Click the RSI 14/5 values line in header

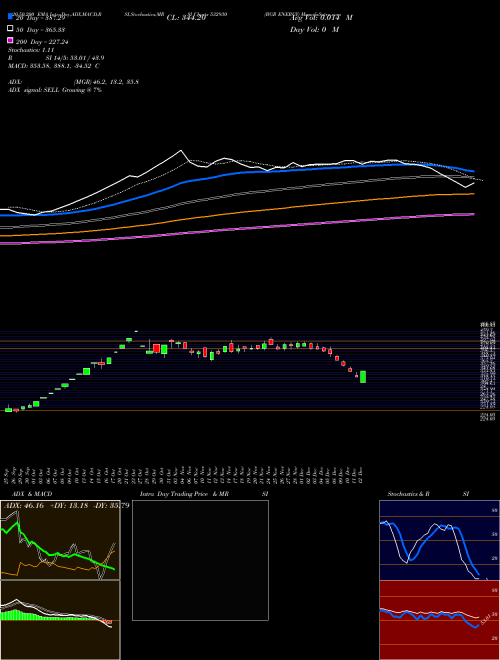coord(56,58)
